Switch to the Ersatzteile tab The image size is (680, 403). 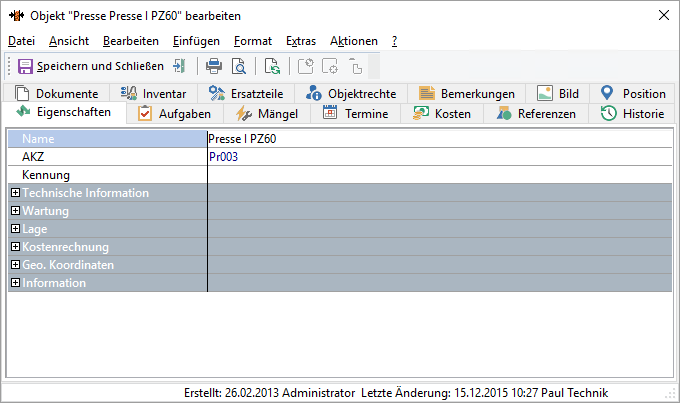tap(246, 93)
